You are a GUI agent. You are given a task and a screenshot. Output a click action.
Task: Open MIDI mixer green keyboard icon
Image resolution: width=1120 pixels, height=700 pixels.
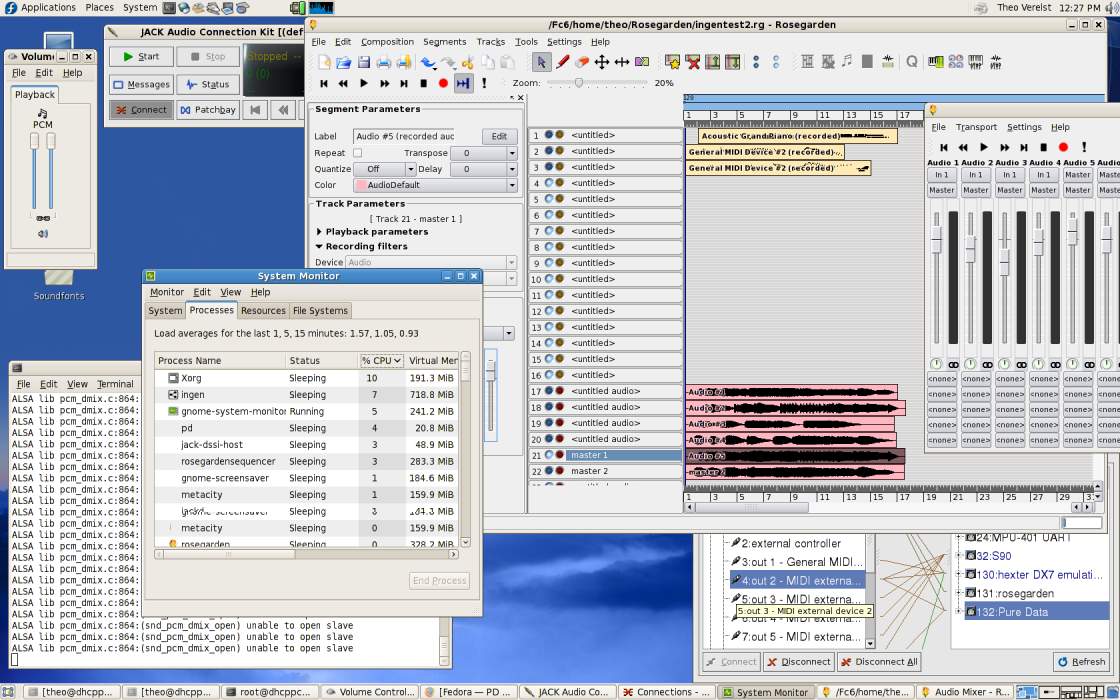tap(936, 62)
